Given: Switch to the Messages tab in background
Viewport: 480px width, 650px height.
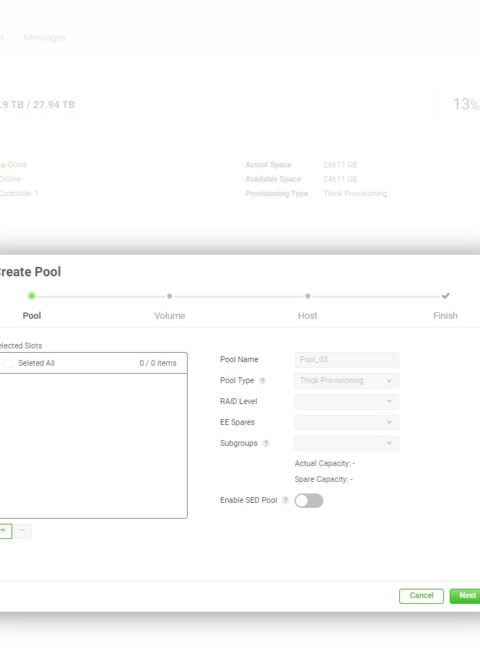Looking at the screenshot, I should tap(45, 37).
